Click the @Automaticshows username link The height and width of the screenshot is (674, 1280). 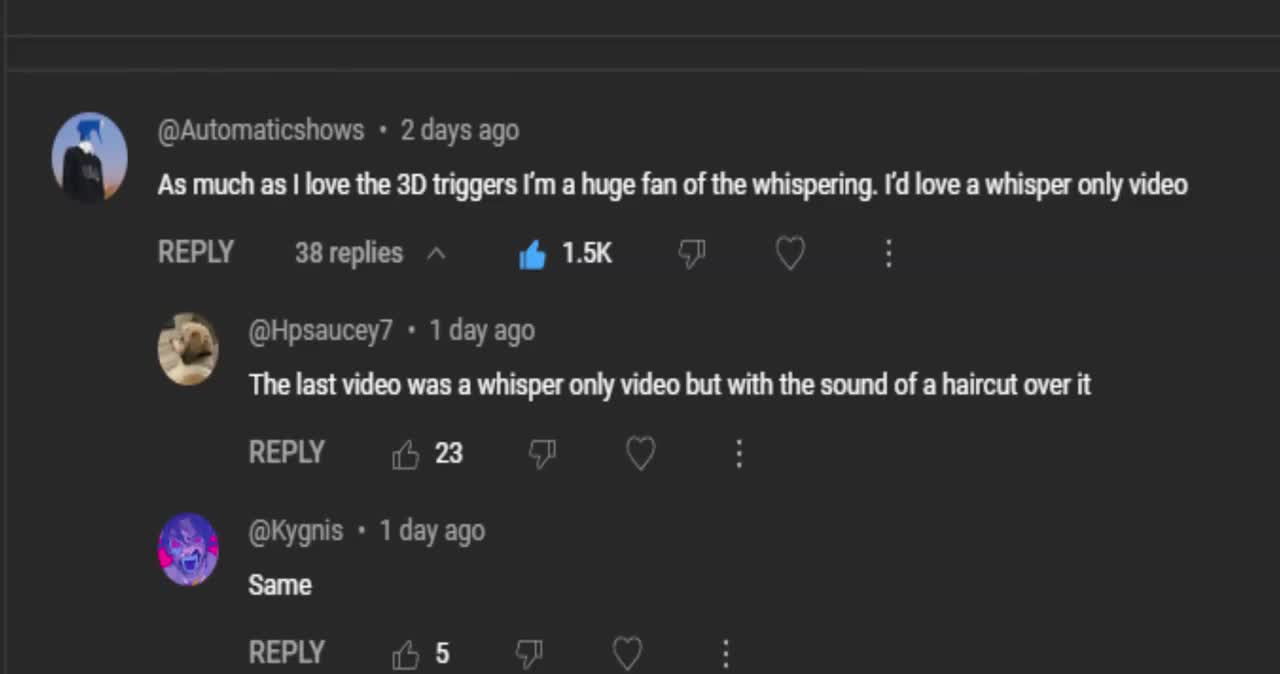[261, 130]
